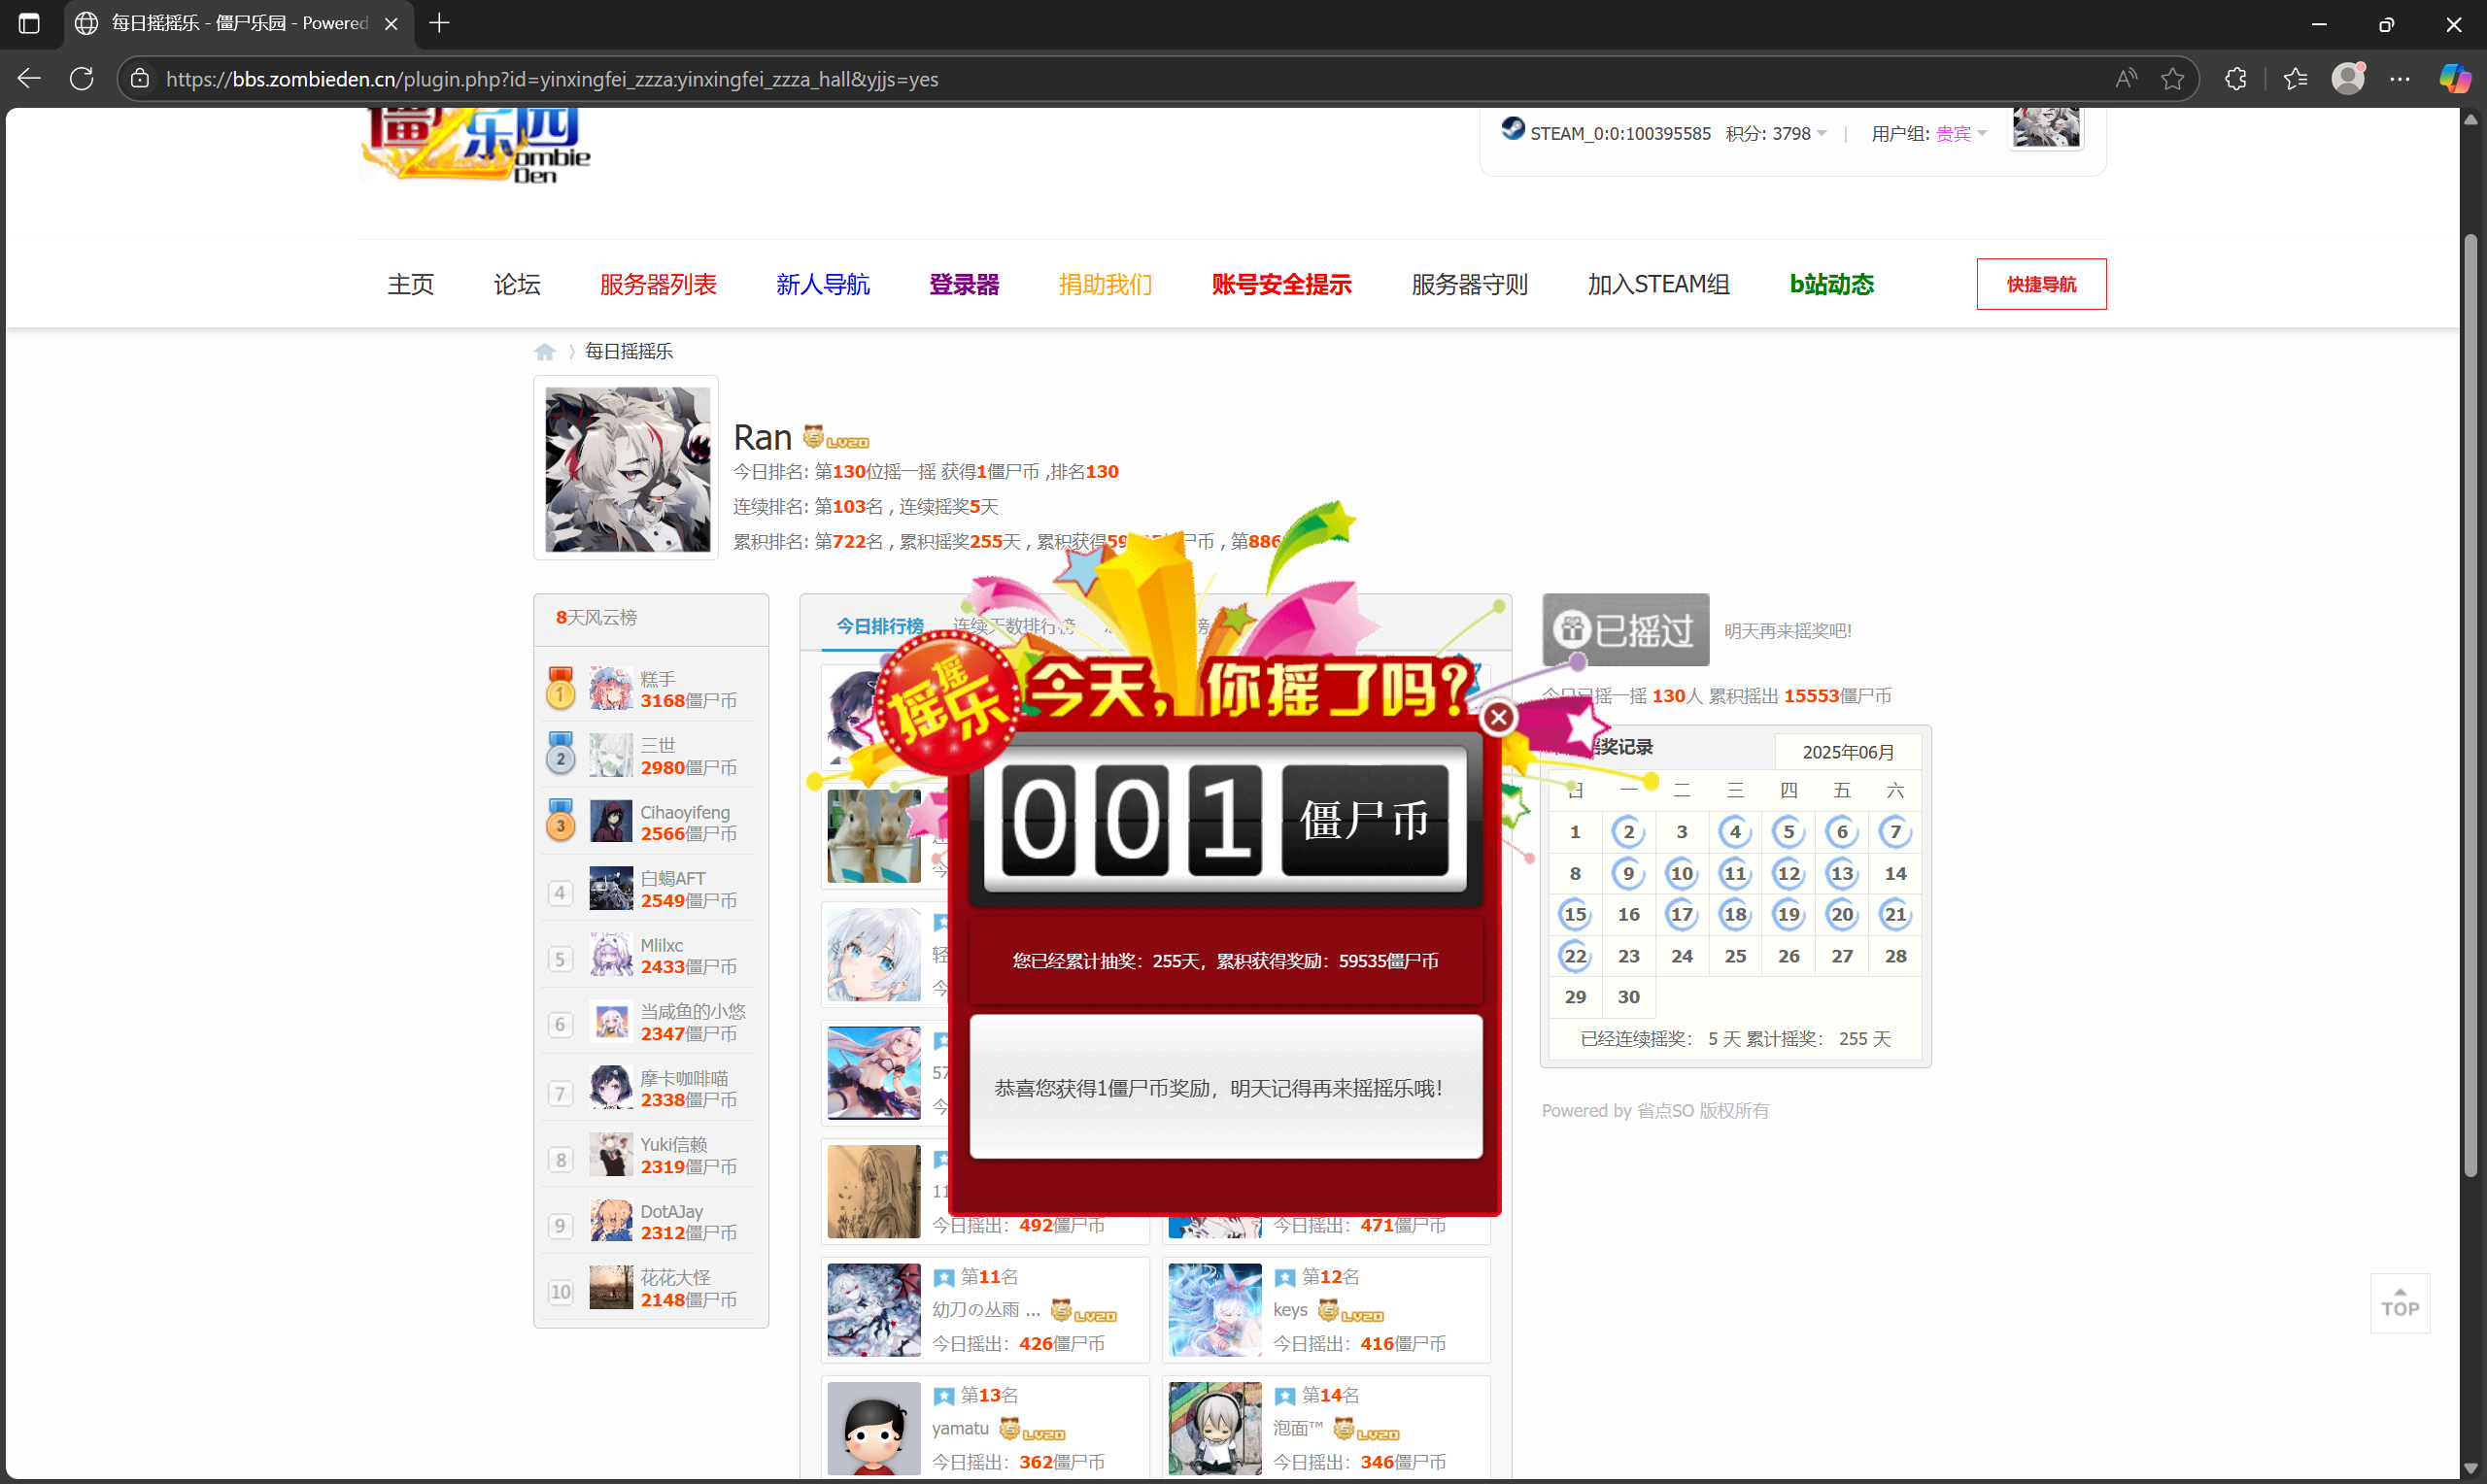Open the tab actions menu icon
Viewport: 2487px width, 1484px height.
pyautogui.click(x=29, y=23)
